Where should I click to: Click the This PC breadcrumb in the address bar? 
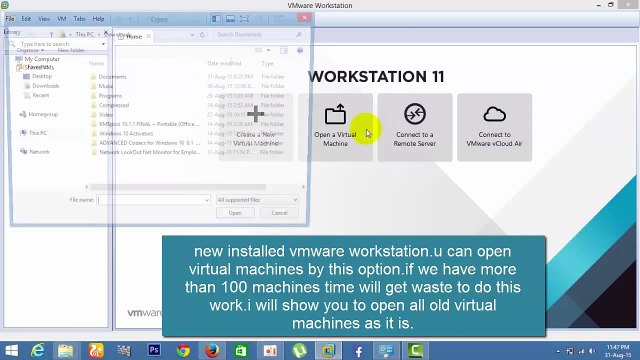click(x=84, y=34)
